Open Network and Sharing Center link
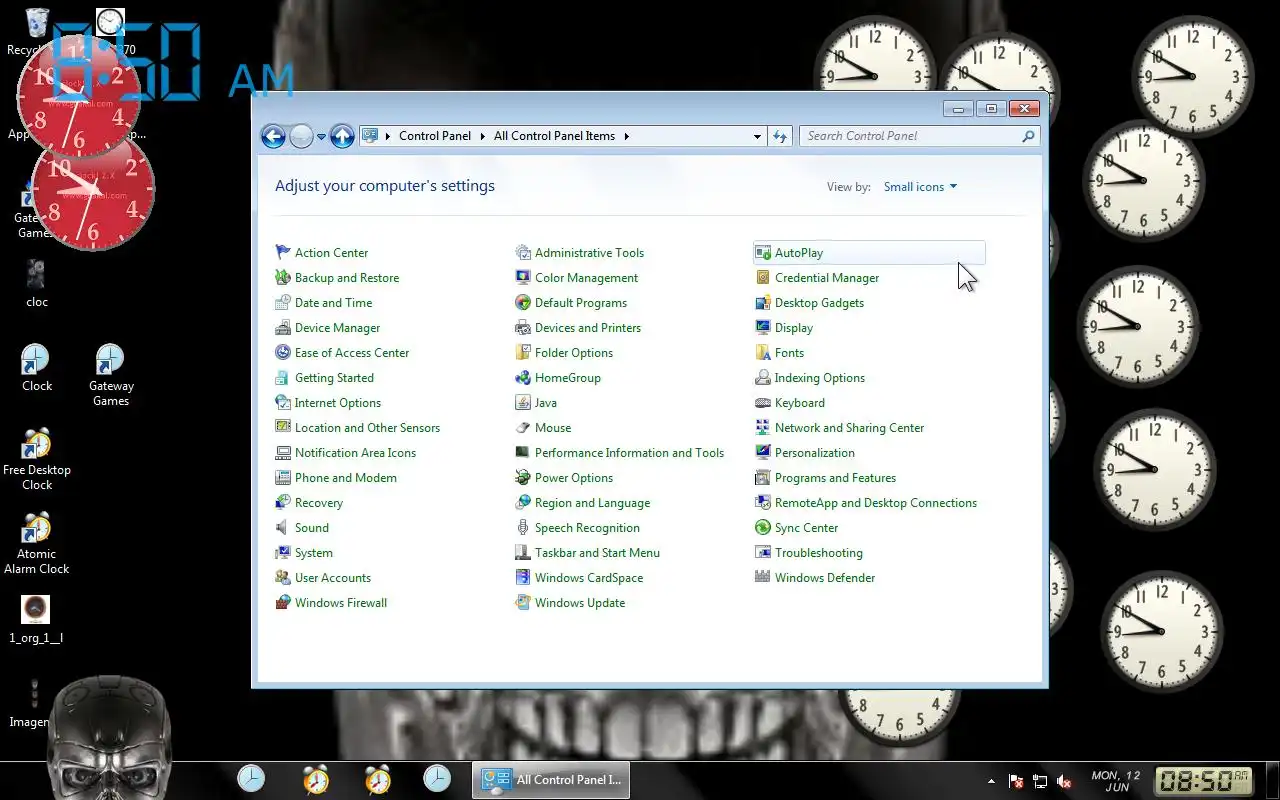This screenshot has width=1280, height=800. point(849,428)
